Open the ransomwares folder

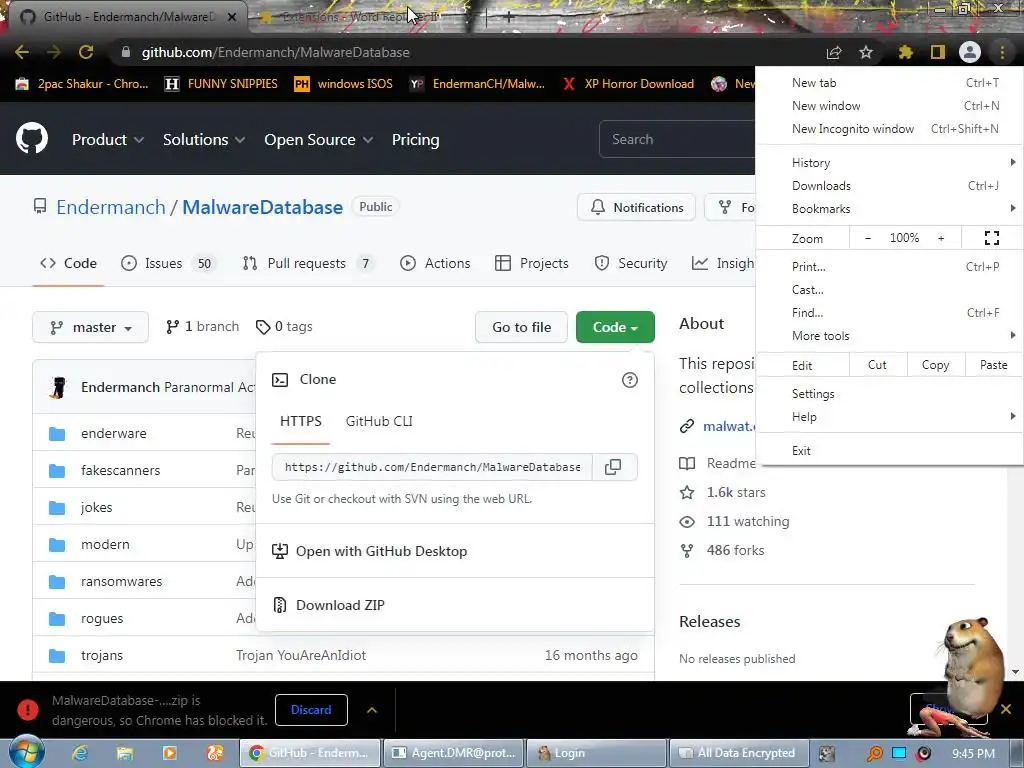pos(121,581)
